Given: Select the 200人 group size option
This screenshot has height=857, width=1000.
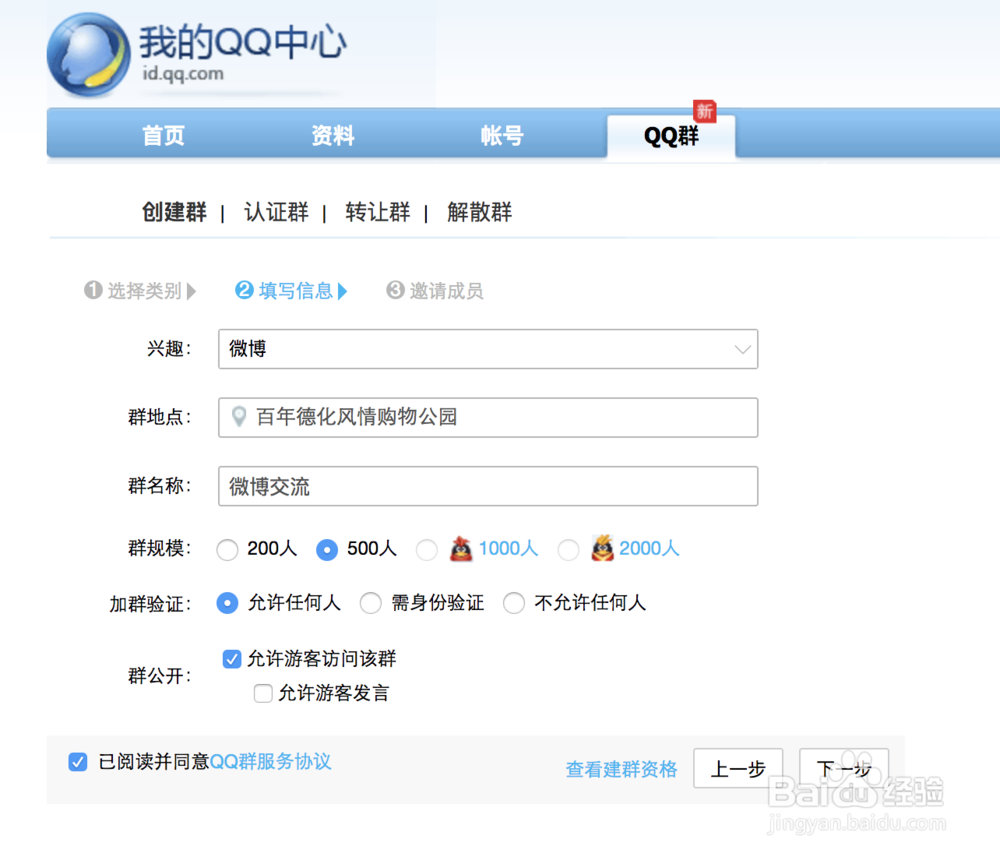Looking at the screenshot, I should coord(227,549).
